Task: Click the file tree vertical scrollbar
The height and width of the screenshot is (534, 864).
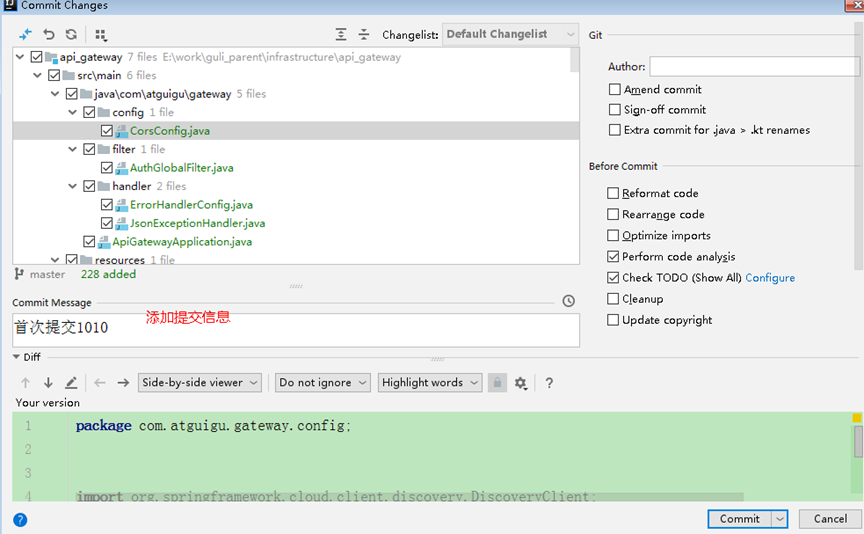Action: pos(574,60)
